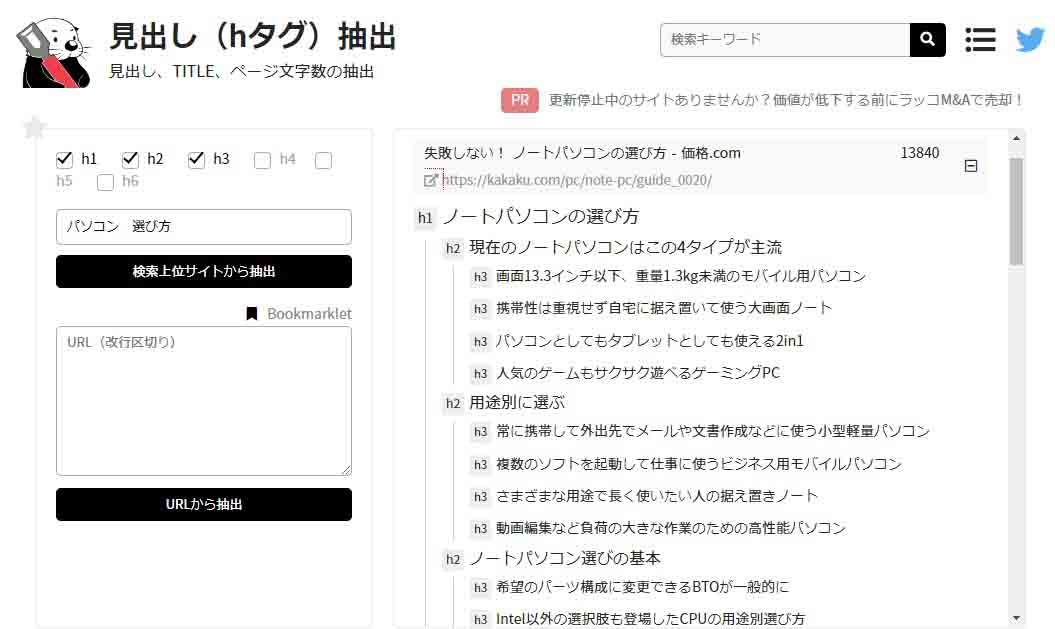Collapse the kakaku.com result with minus icon

point(970,165)
